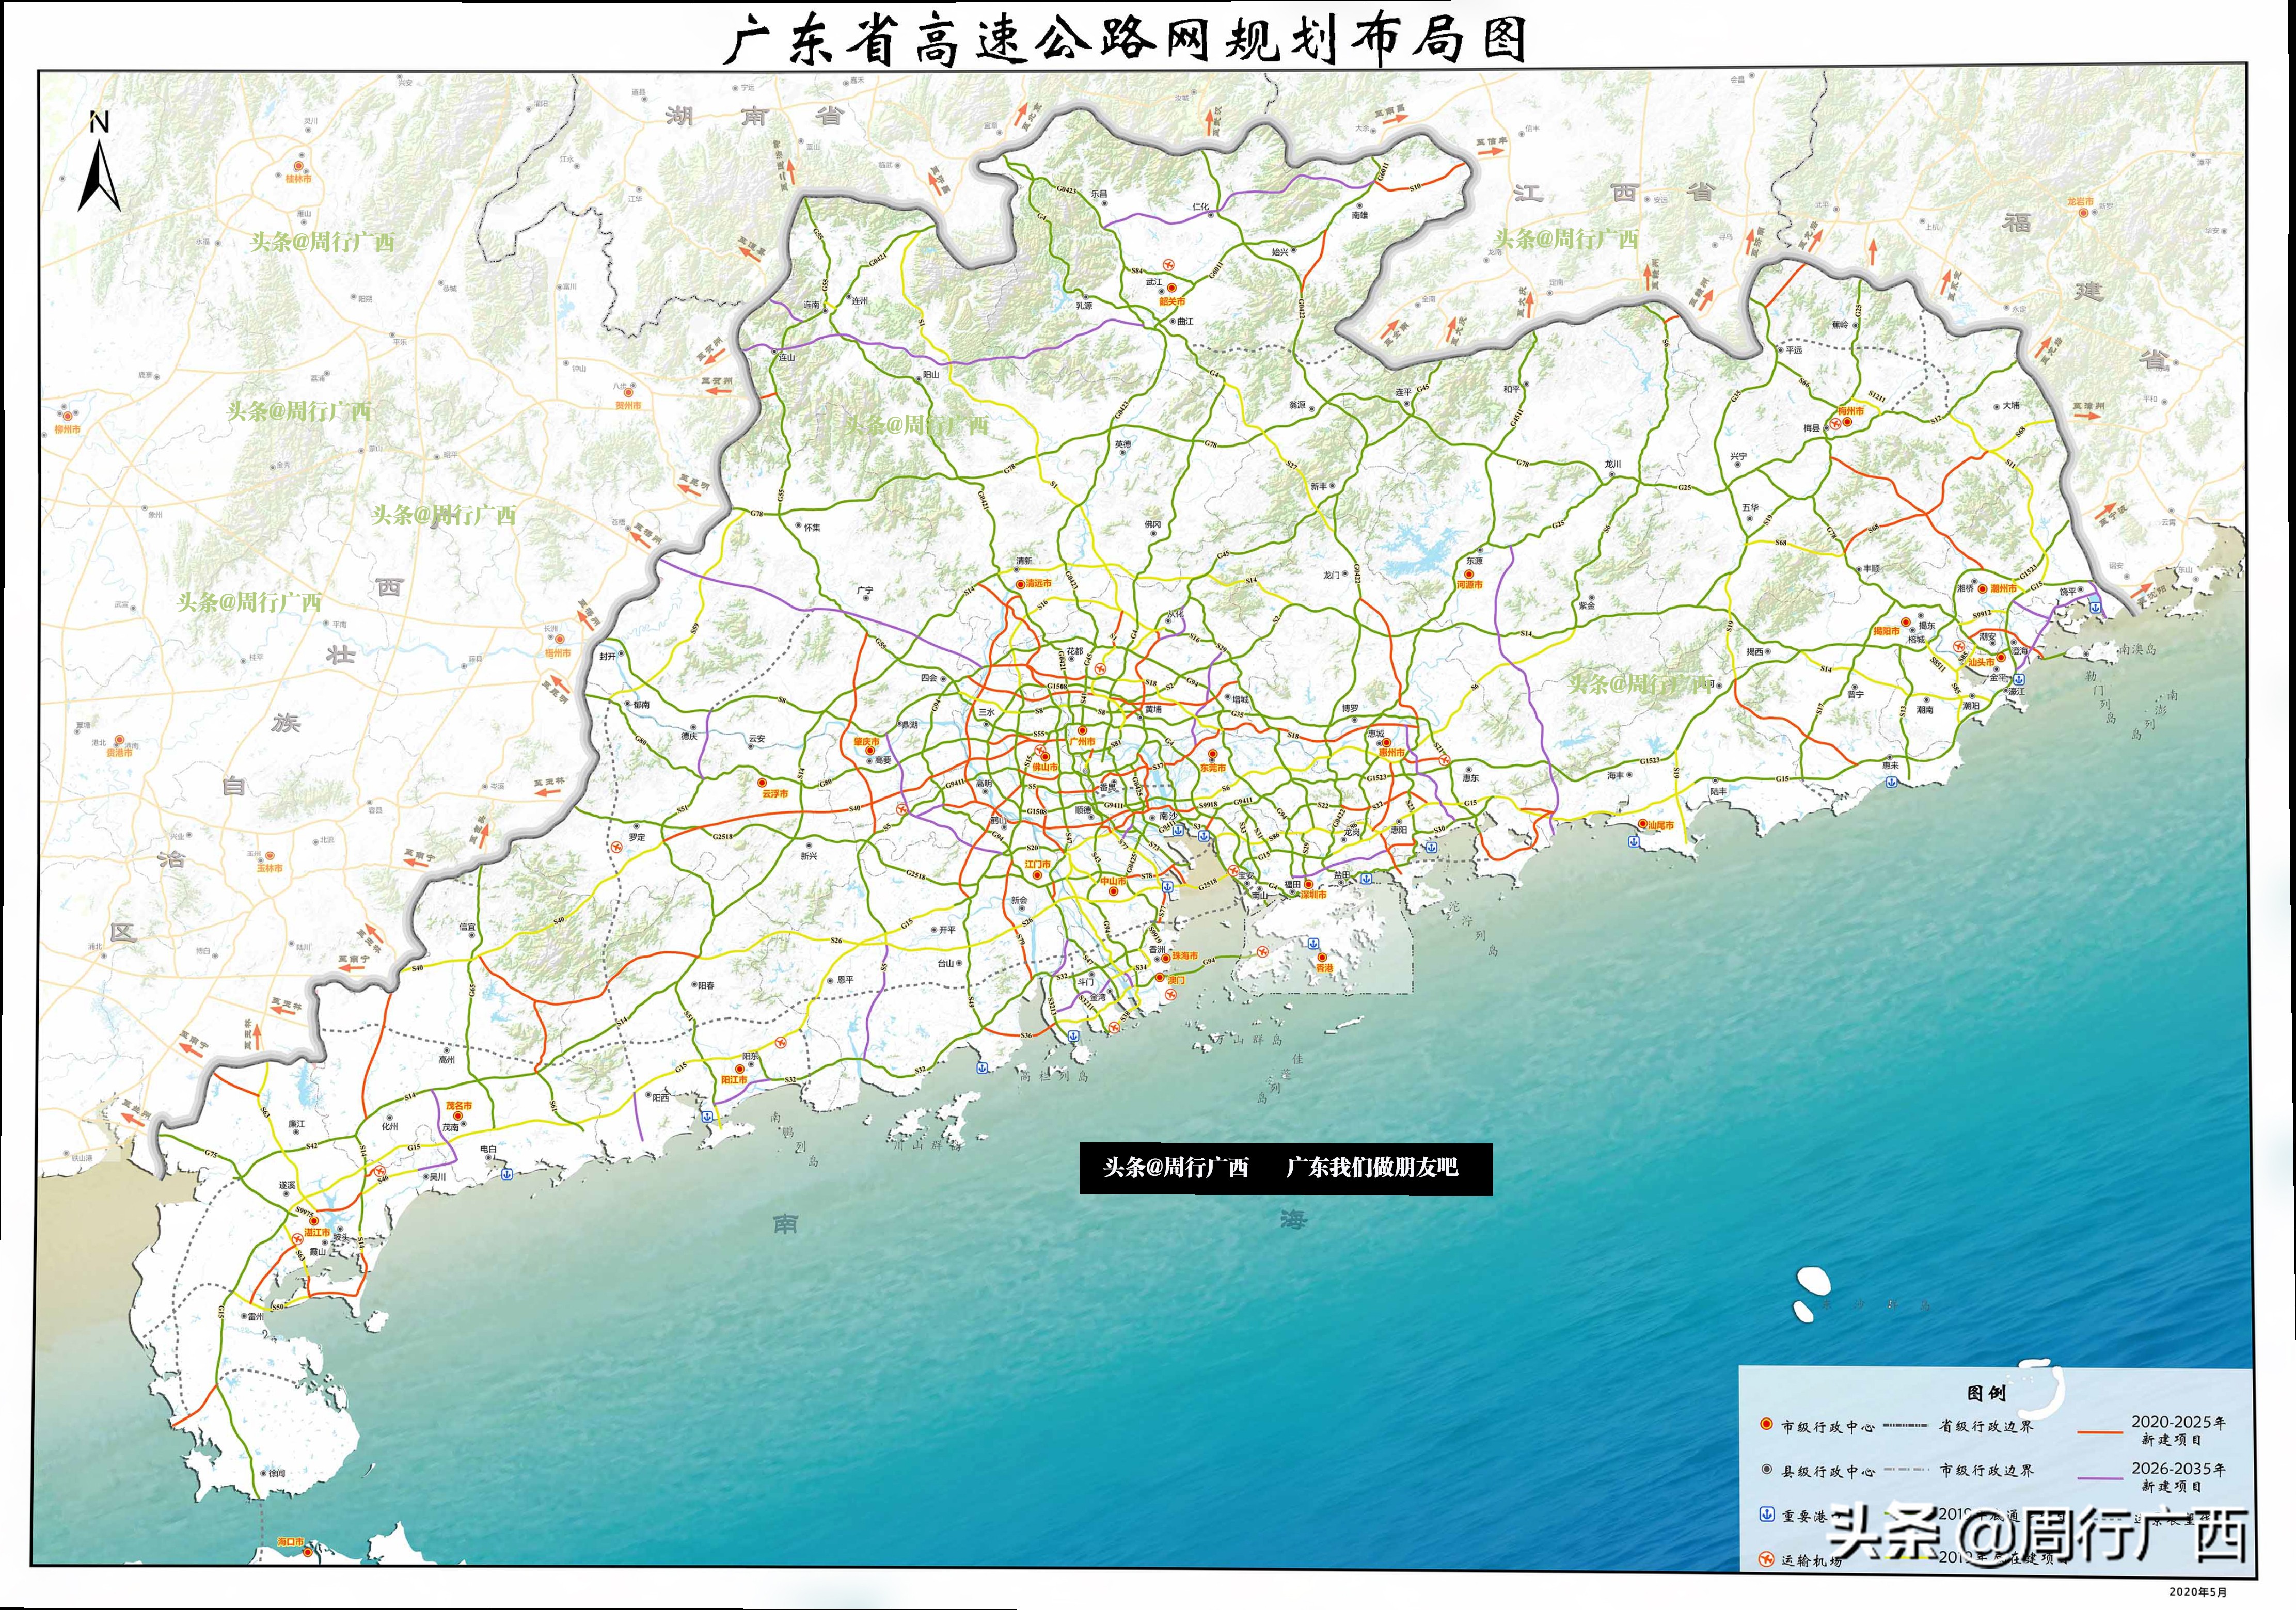
Task: Click the anchor port icon in the legend
Action: 1767,1514
